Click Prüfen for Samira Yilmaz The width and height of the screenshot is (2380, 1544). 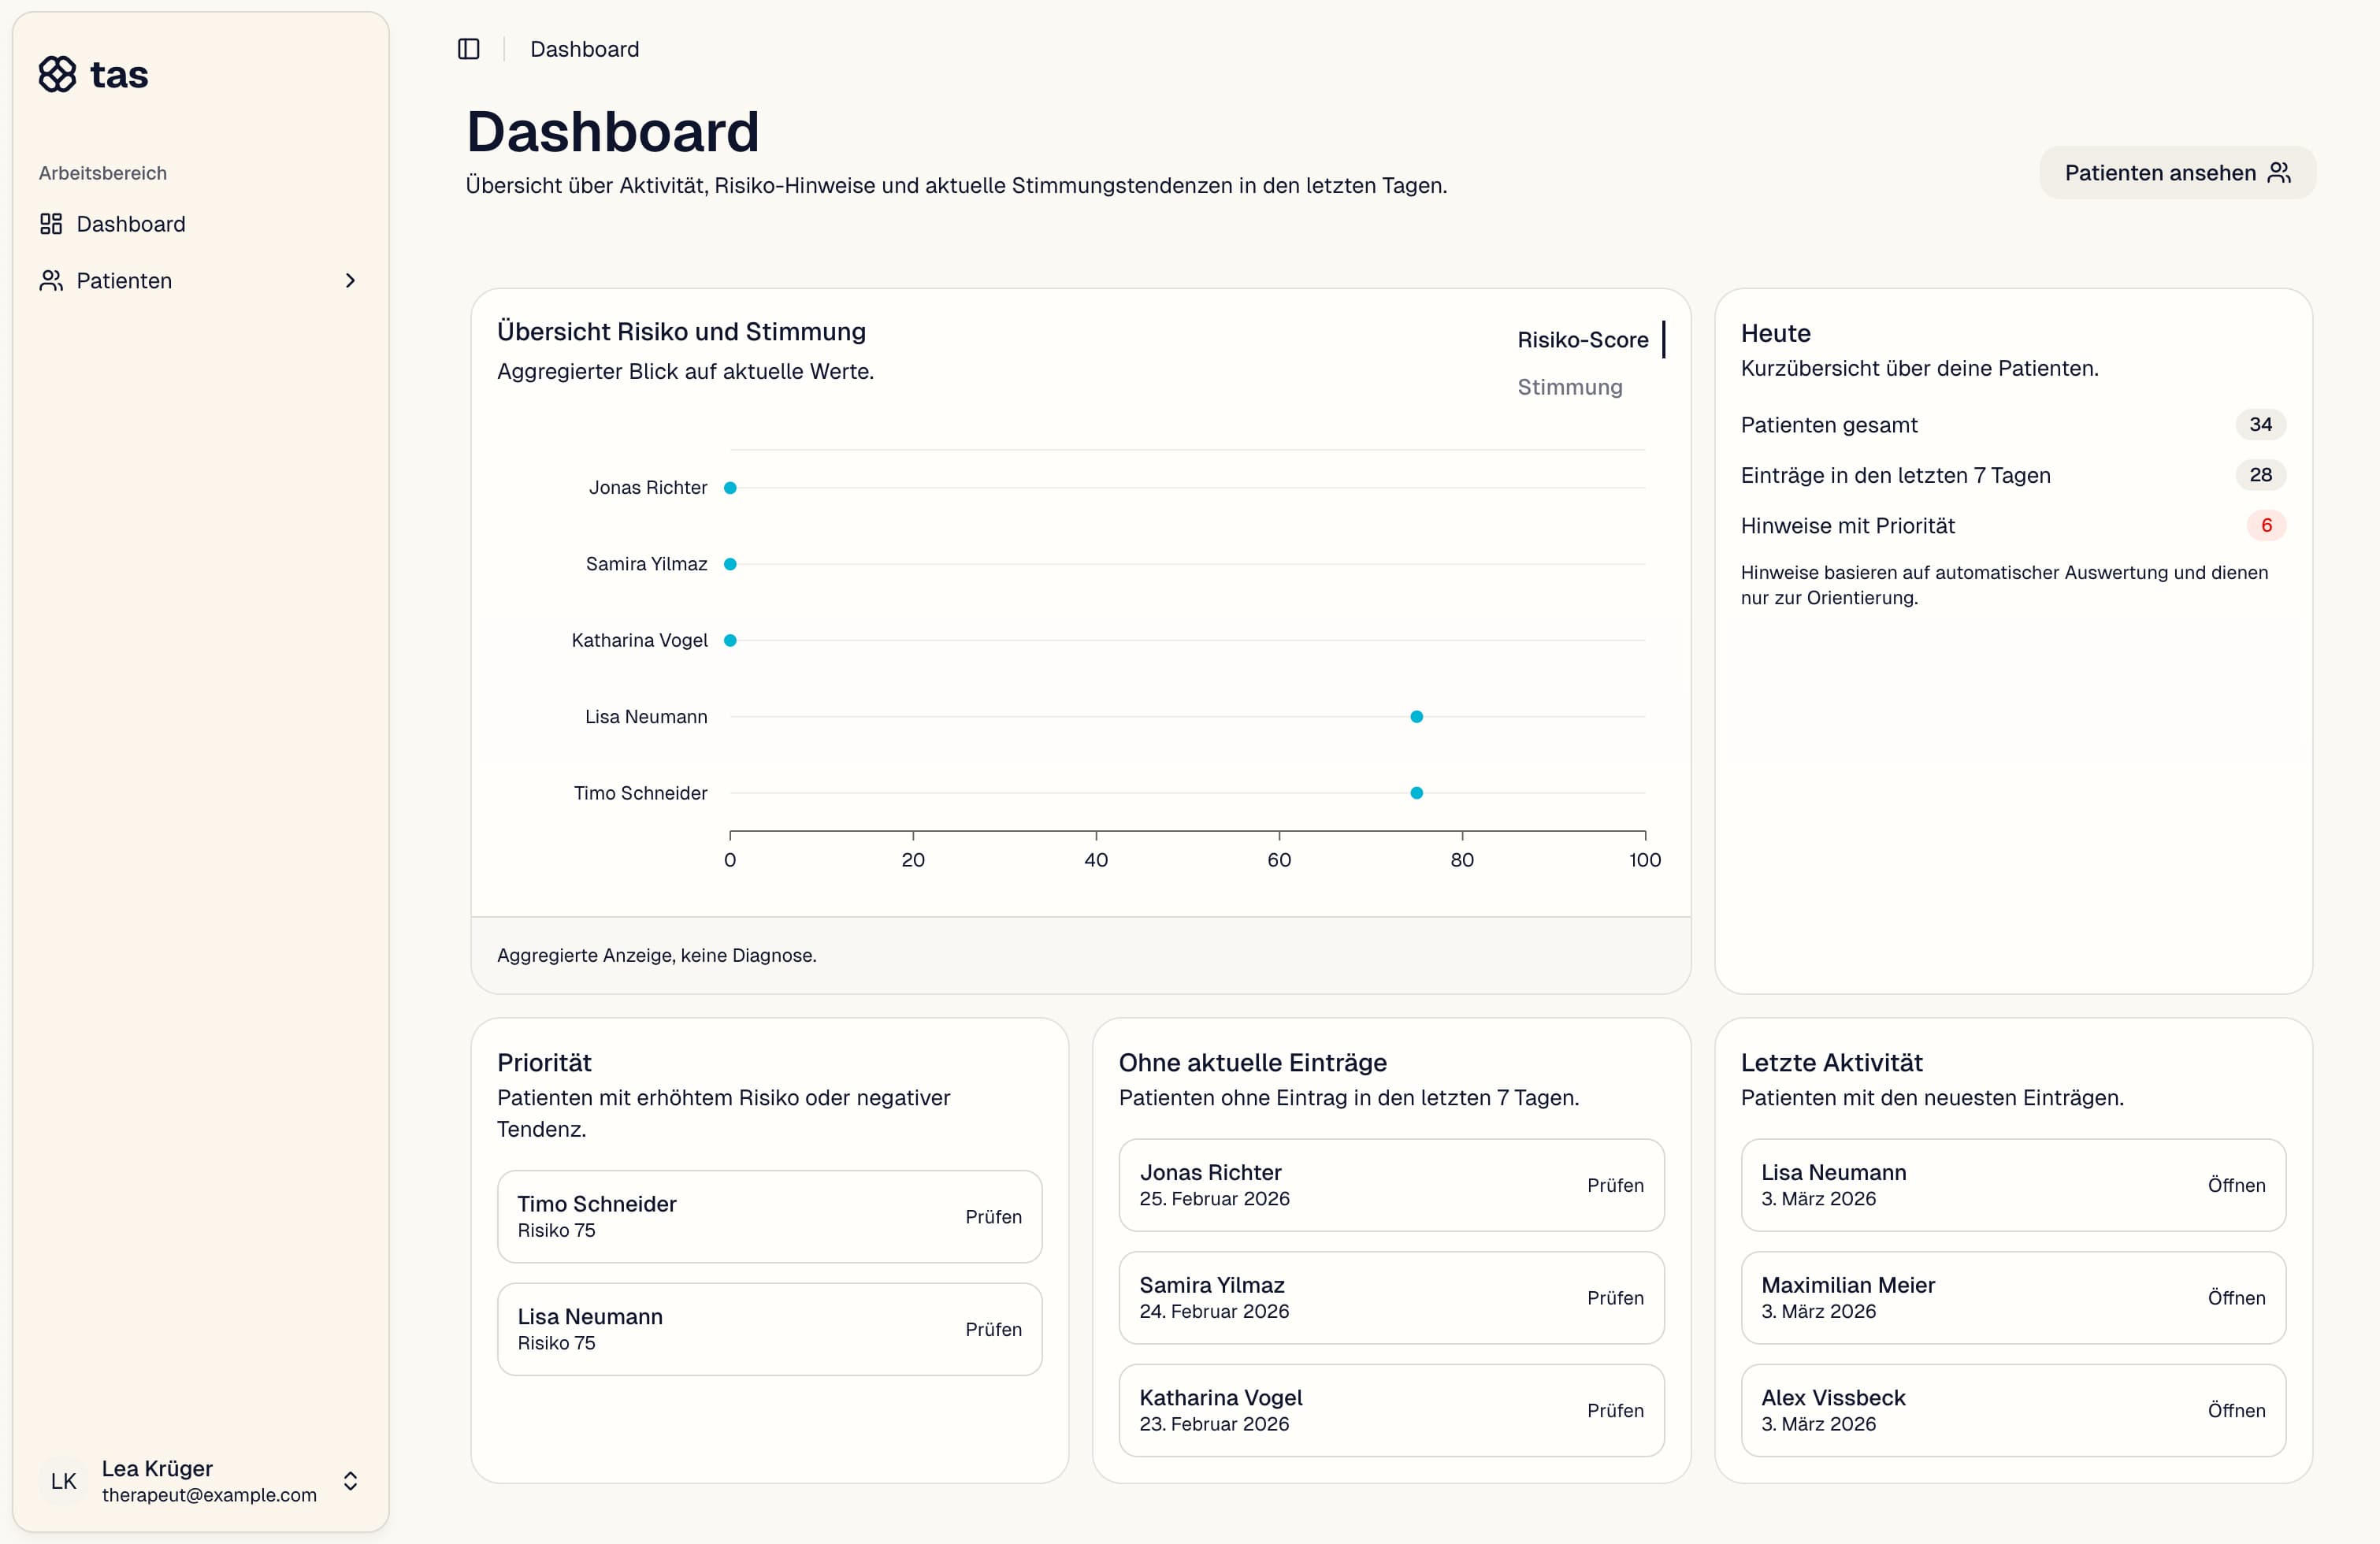click(1615, 1298)
